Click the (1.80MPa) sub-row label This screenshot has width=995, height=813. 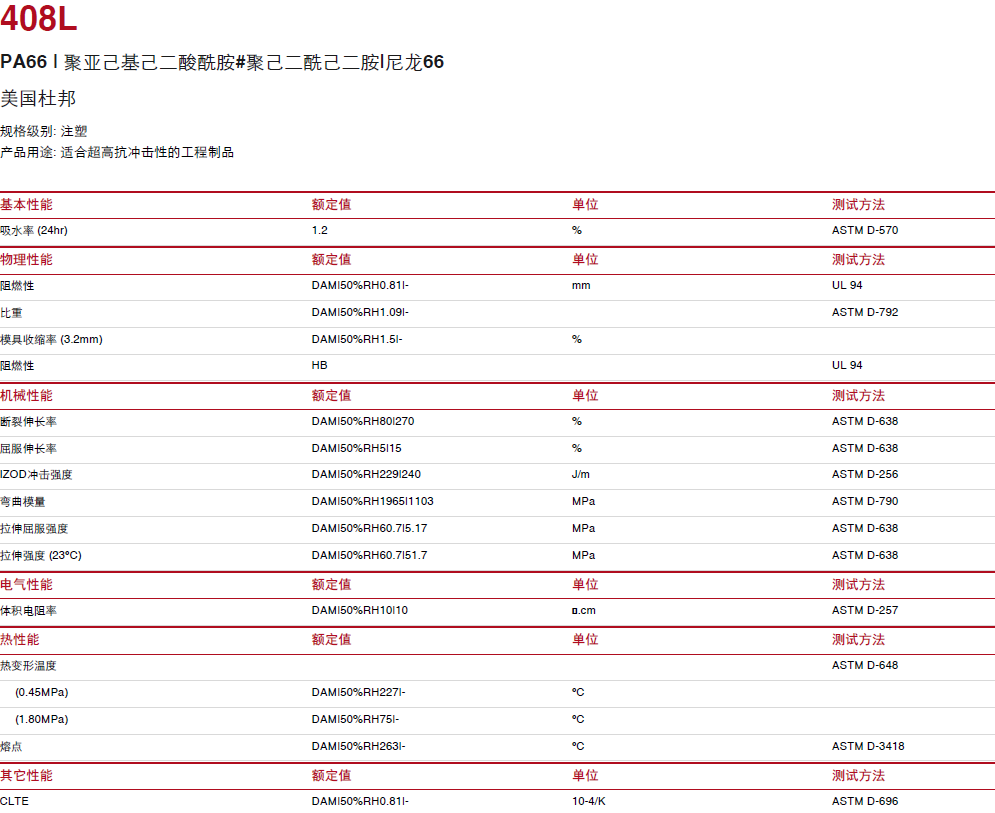click(42, 720)
